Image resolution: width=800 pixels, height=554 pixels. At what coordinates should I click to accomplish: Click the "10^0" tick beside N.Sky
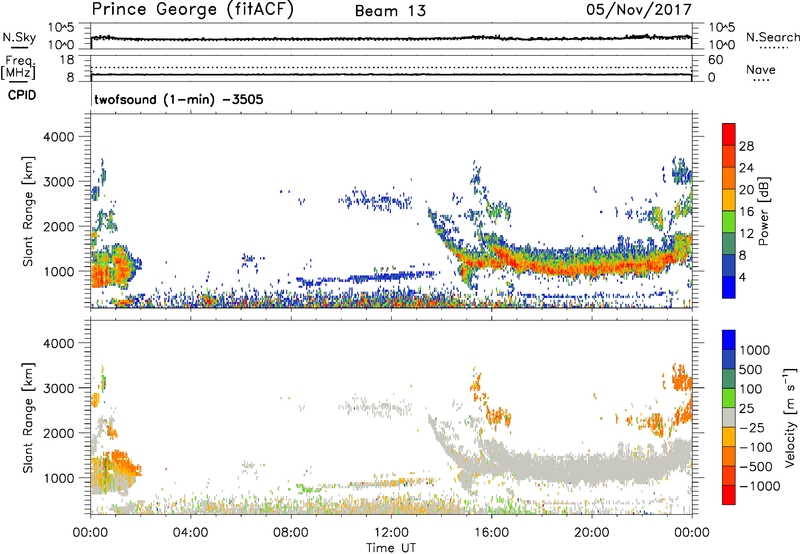tap(61, 45)
